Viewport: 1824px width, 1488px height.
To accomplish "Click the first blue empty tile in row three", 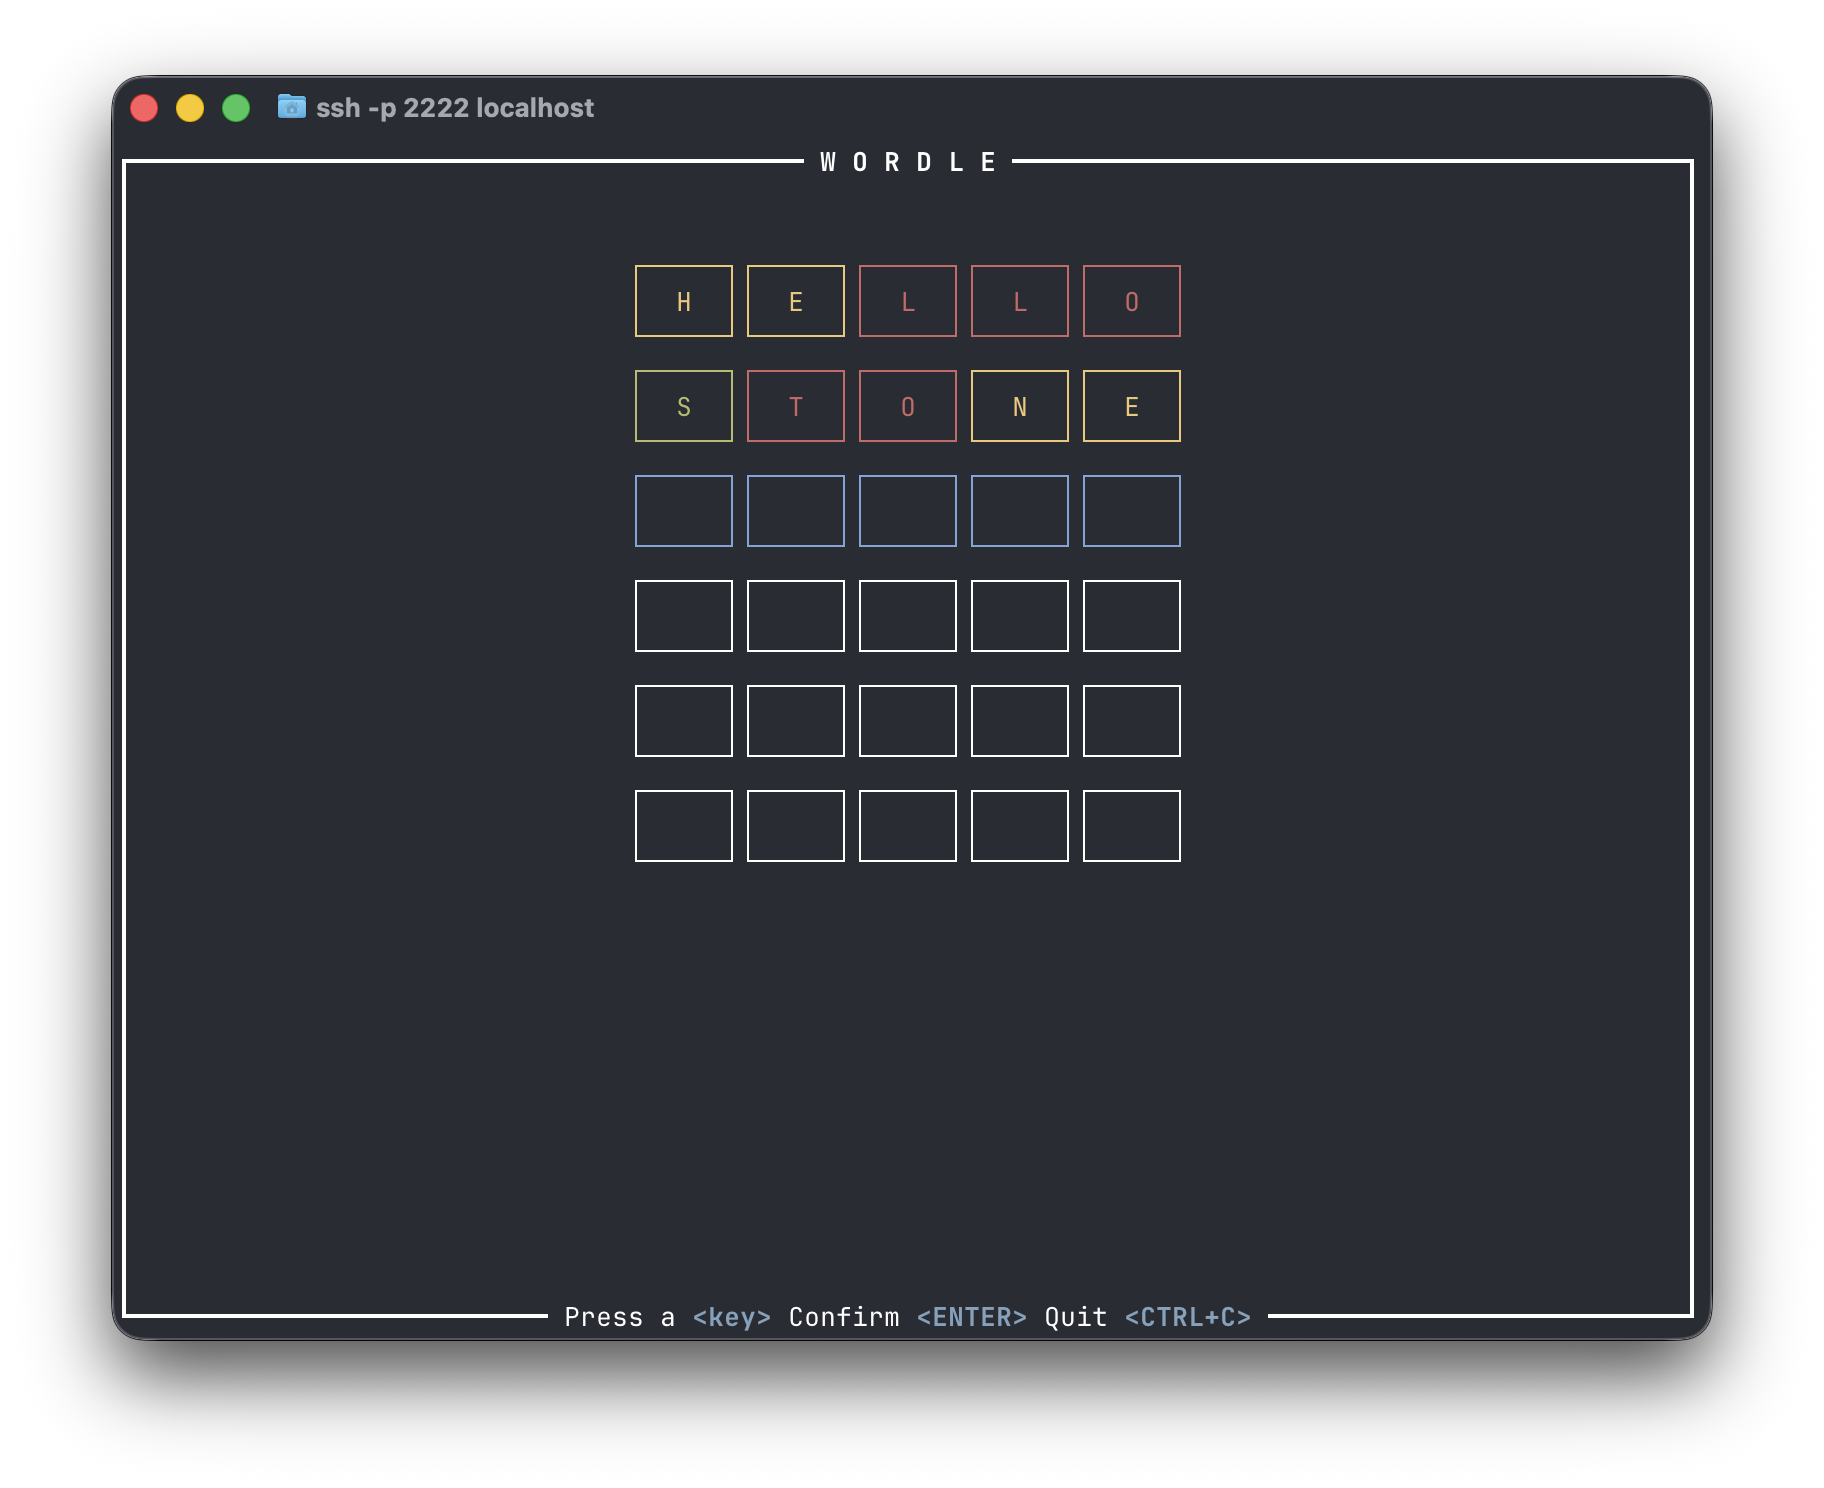I will point(684,511).
